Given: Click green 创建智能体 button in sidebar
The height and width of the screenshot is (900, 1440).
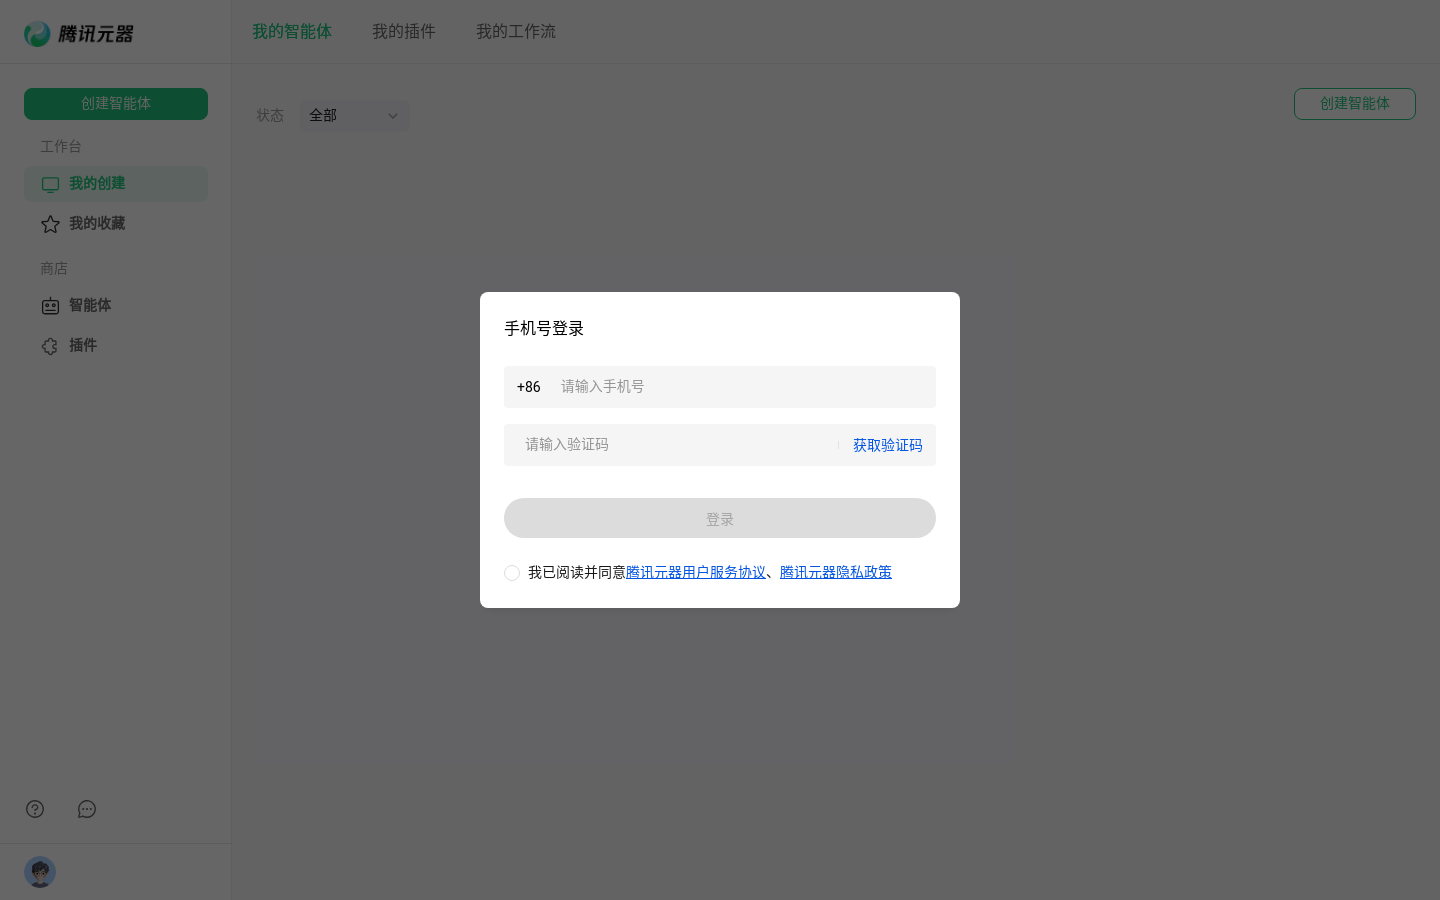Looking at the screenshot, I should point(116,104).
